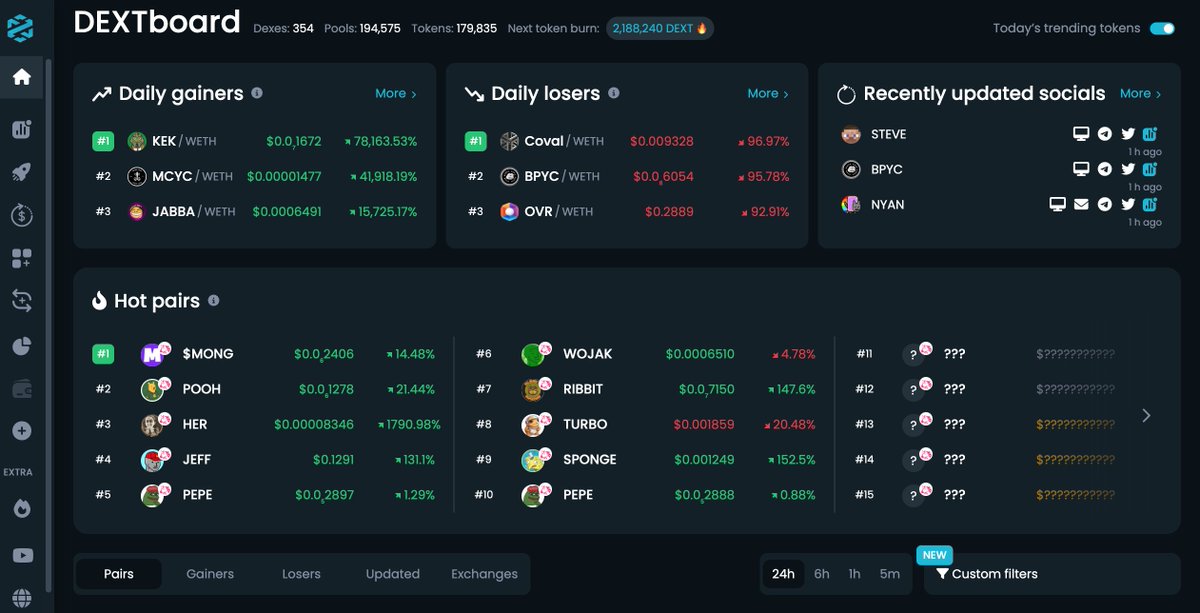Switch to the Gainers tab
Image resolution: width=1200 pixels, height=613 pixels.
(210, 574)
